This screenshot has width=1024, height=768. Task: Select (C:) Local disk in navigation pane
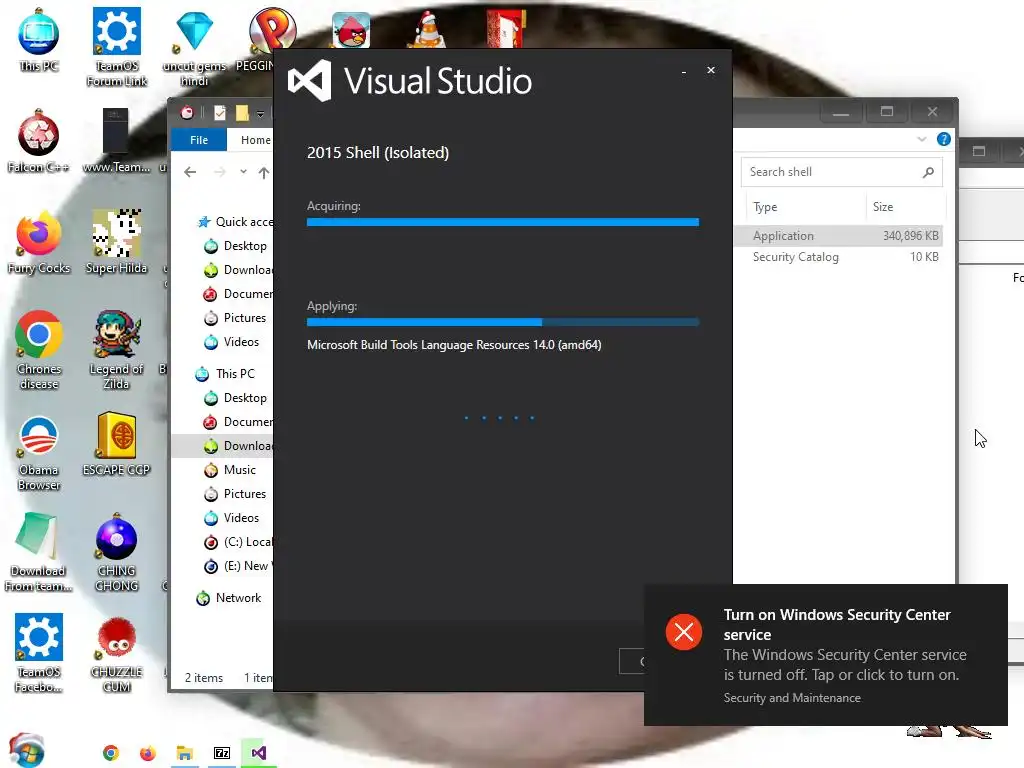(x=238, y=542)
